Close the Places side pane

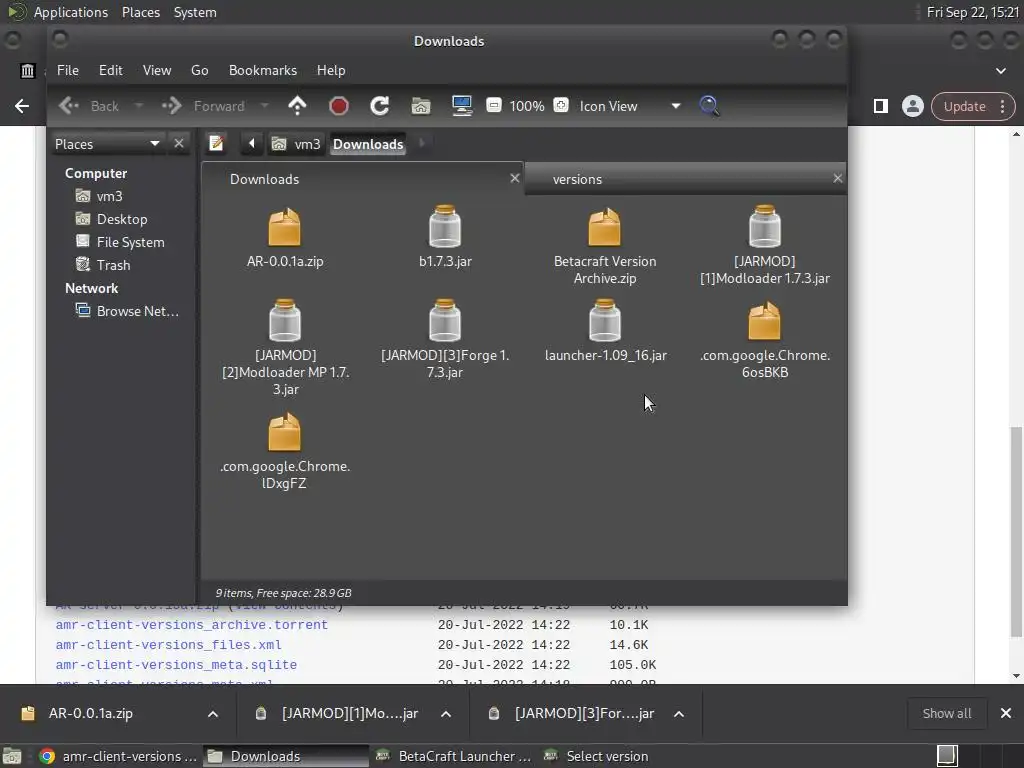click(179, 143)
